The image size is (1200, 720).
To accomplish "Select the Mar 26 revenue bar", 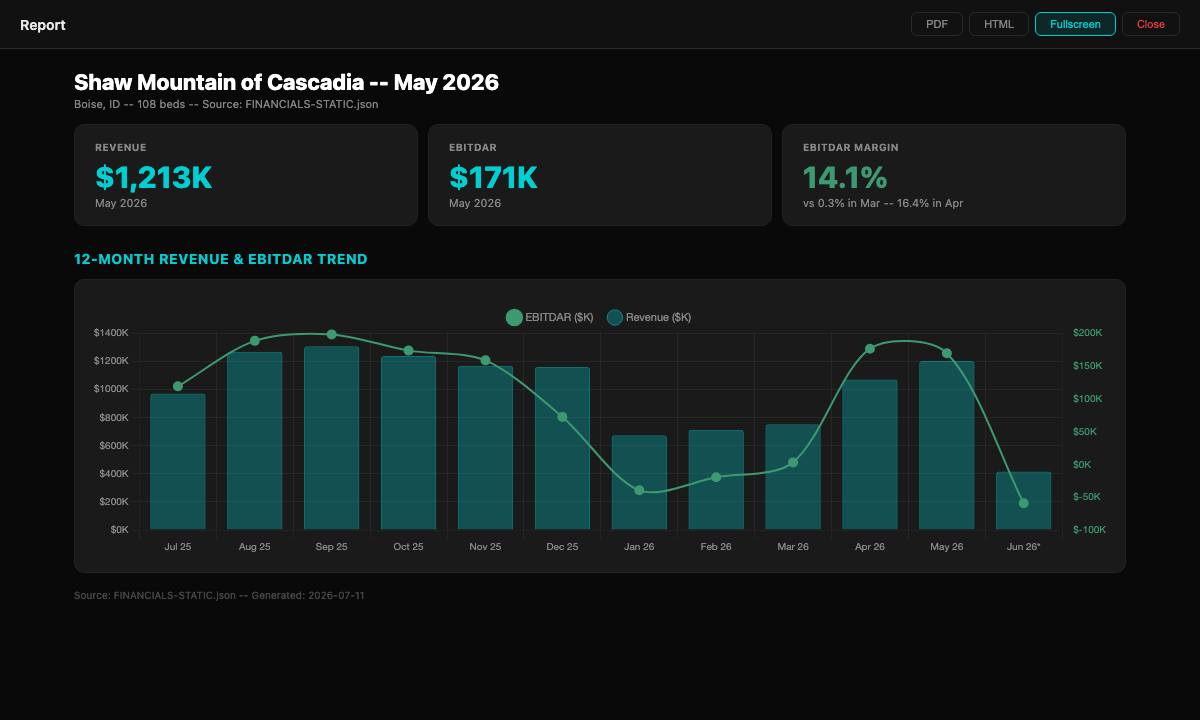I will click(x=793, y=477).
